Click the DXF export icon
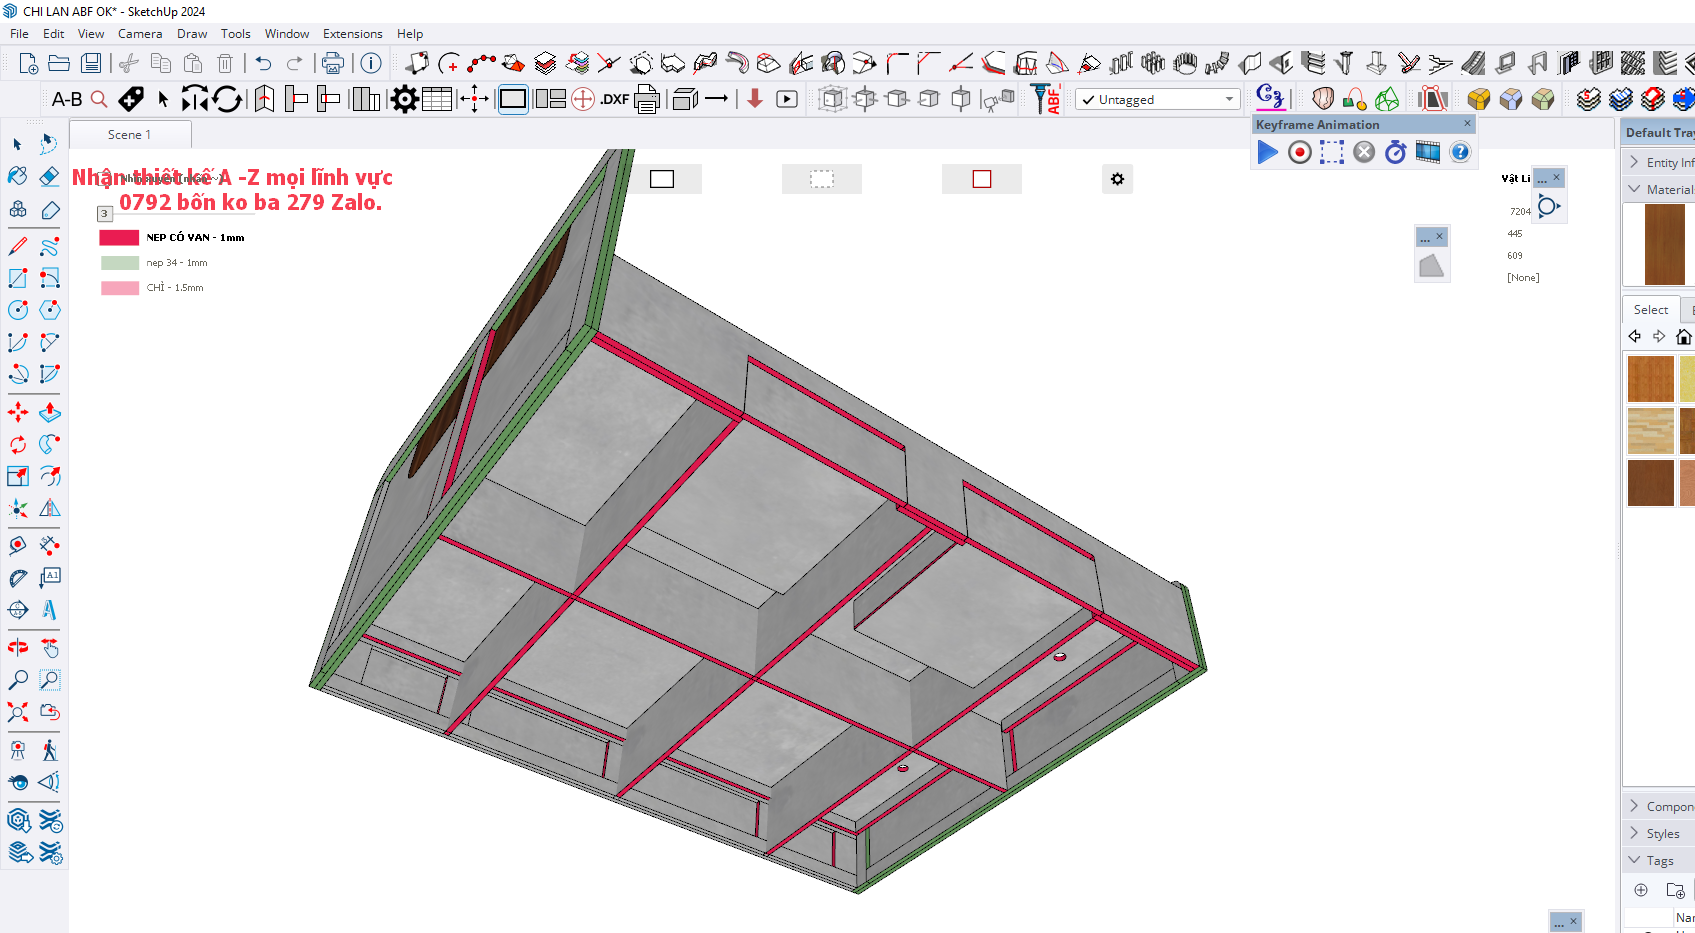Screen dimensions: 1695x933 [x=614, y=99]
